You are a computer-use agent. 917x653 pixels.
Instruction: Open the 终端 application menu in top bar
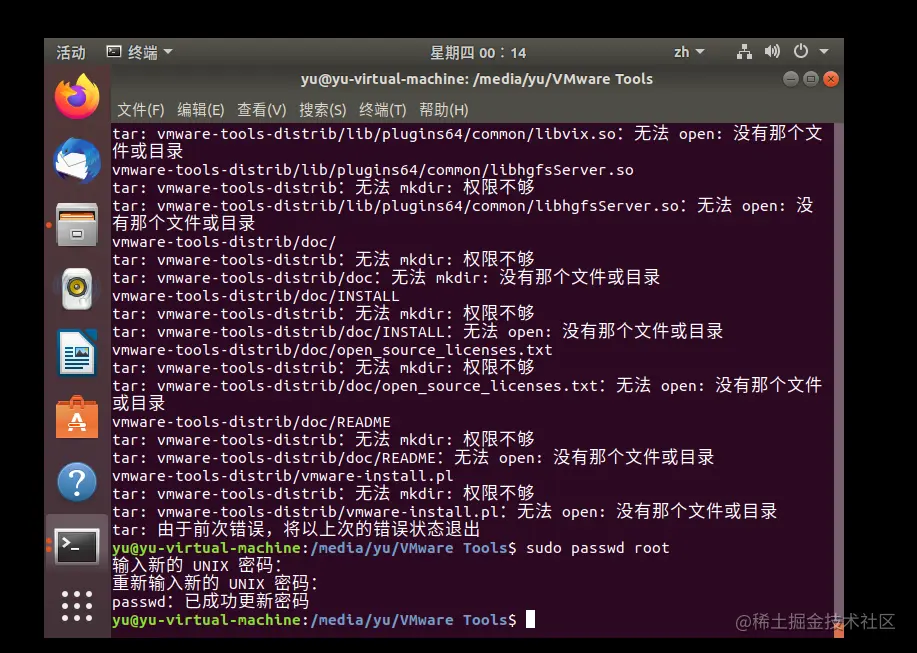click(139, 52)
